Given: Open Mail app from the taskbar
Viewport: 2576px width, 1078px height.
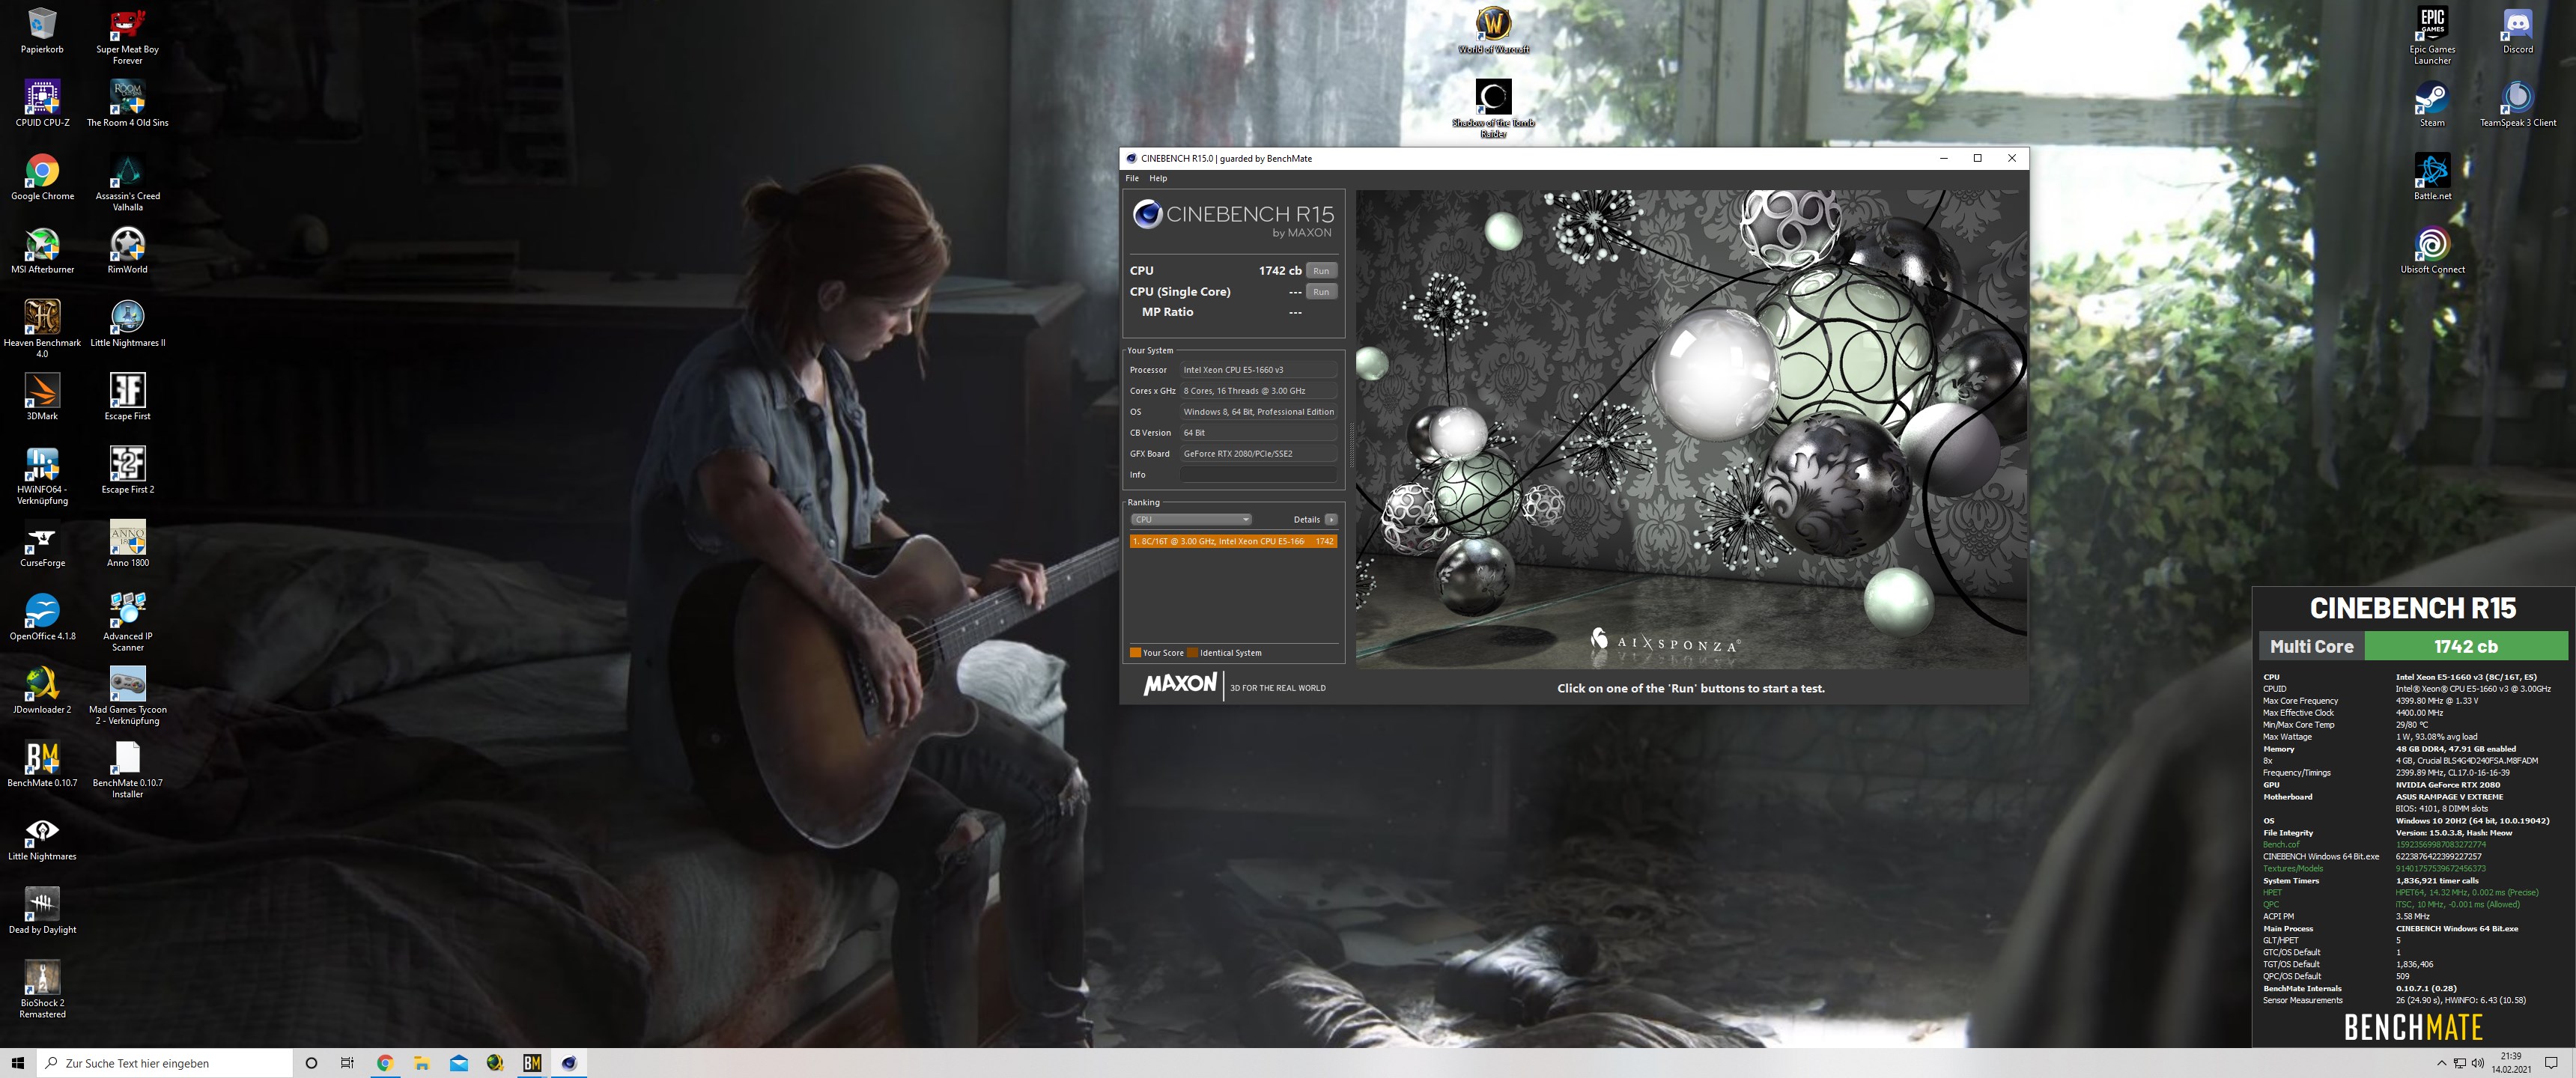Looking at the screenshot, I should (x=459, y=1063).
